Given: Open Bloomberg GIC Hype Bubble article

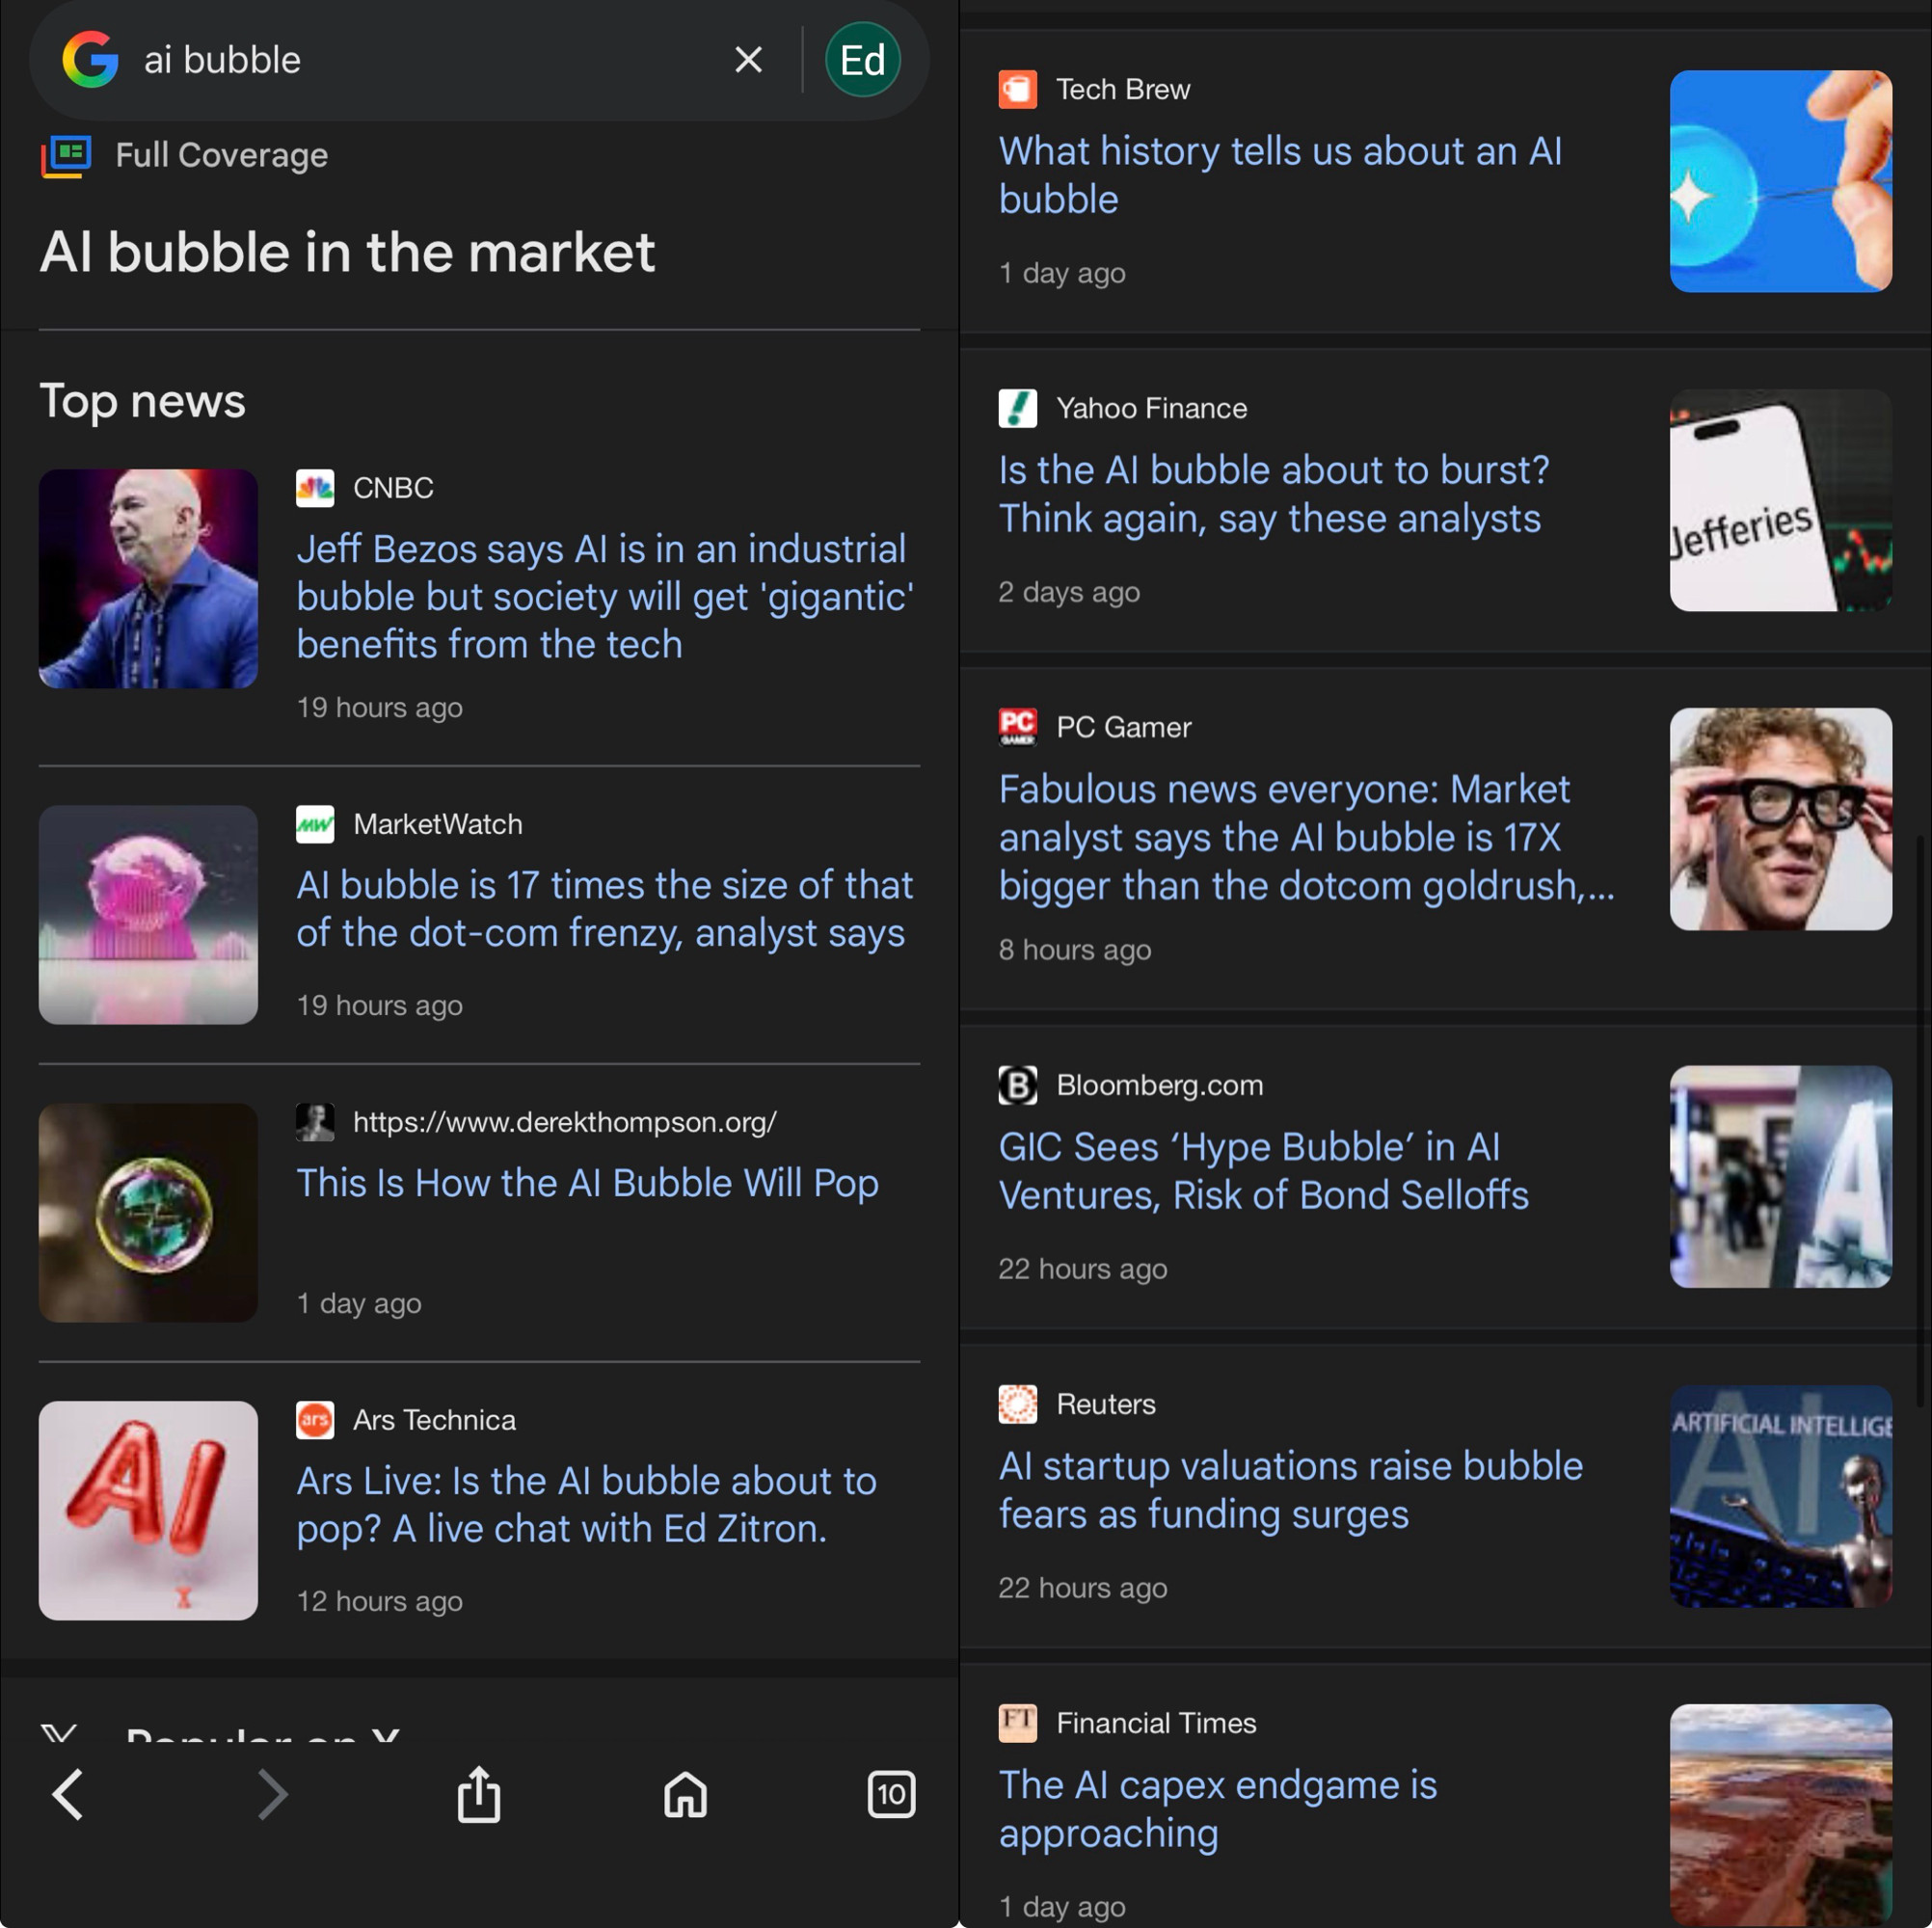Looking at the screenshot, I should [x=1263, y=1170].
